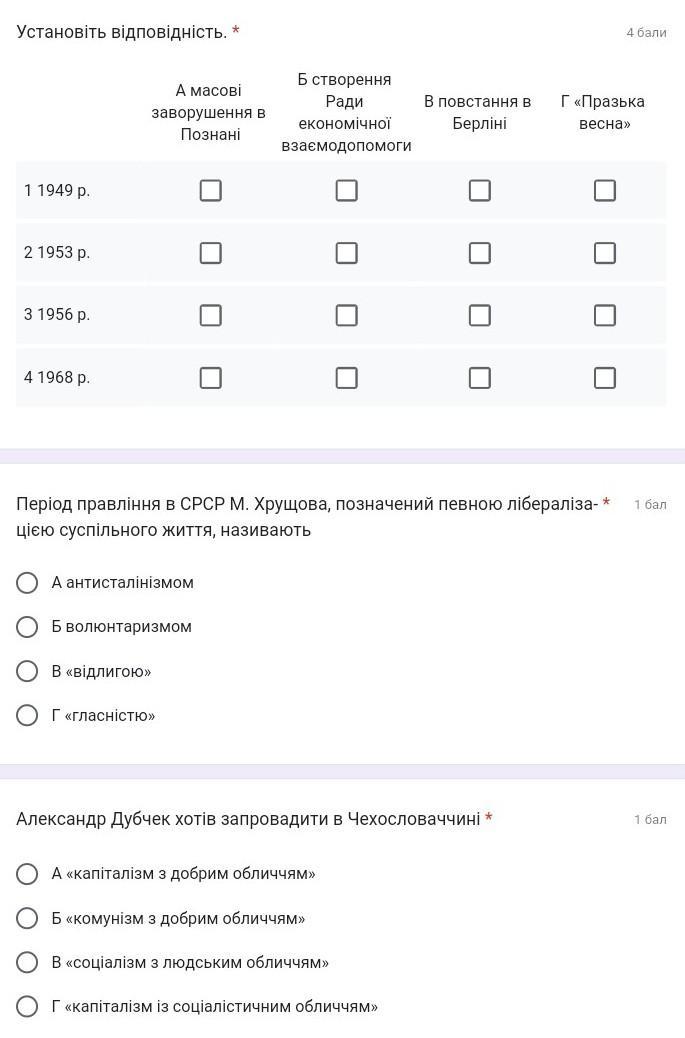Image resolution: width=685 pixels, height=1038 pixels.
Task: Tick 1953 р. checkbox for Берлін uprising
Action: 479,253
